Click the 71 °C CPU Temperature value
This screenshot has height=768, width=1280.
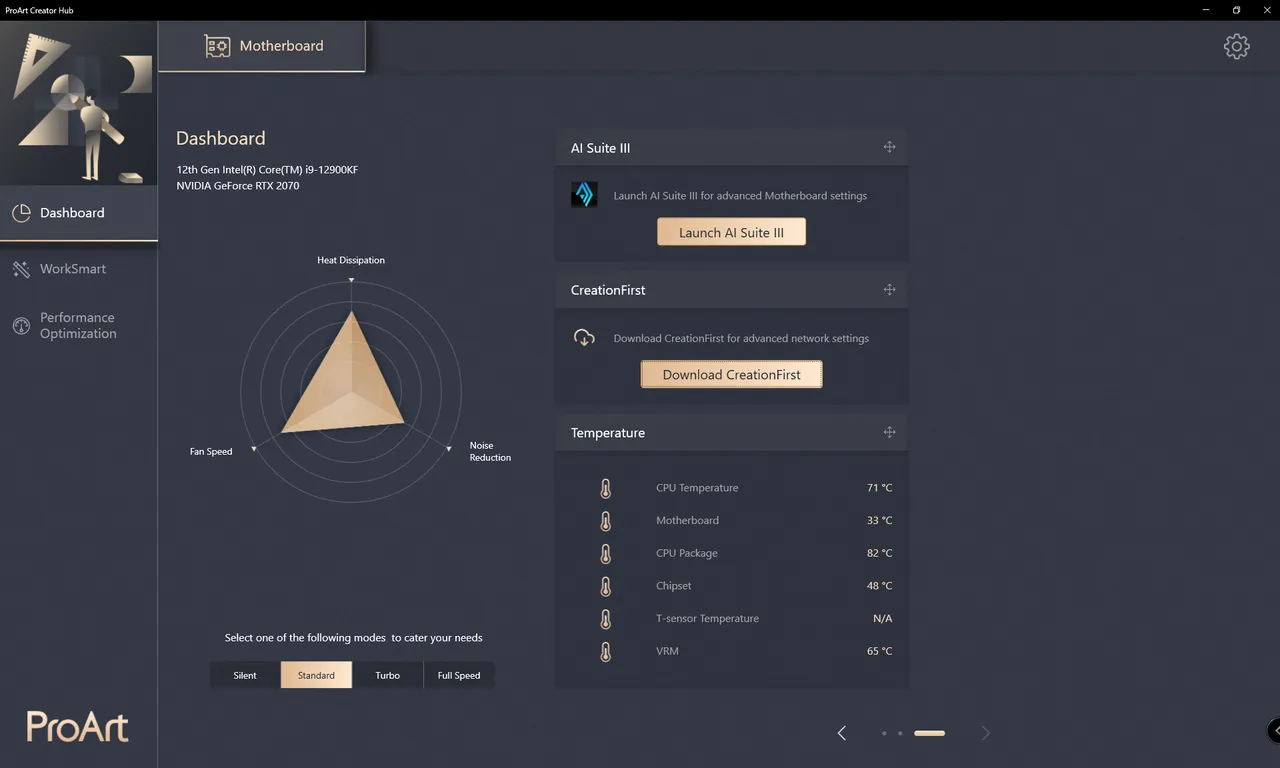(879, 488)
